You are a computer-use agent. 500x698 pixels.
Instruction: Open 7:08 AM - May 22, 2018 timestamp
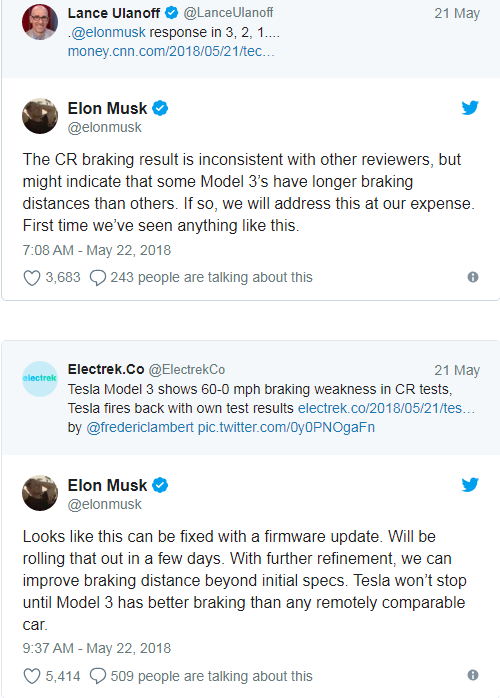tap(97, 250)
